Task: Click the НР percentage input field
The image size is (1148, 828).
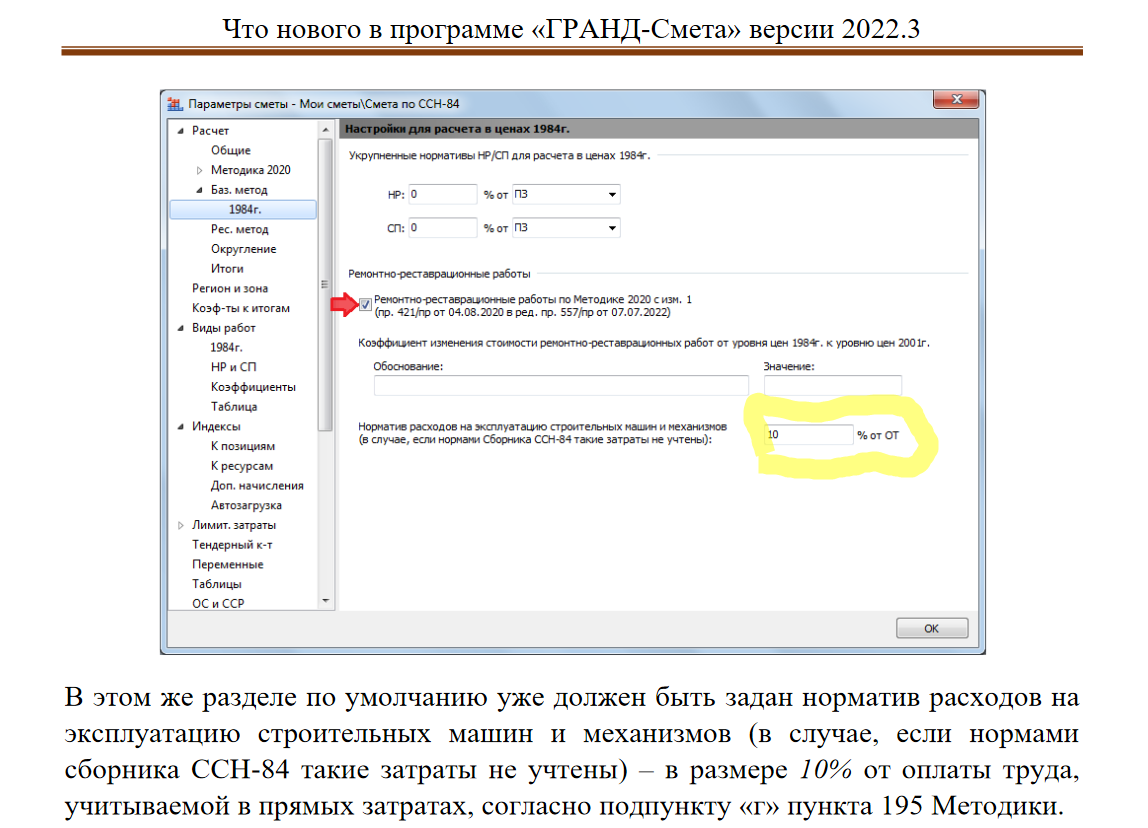Action: click(443, 195)
